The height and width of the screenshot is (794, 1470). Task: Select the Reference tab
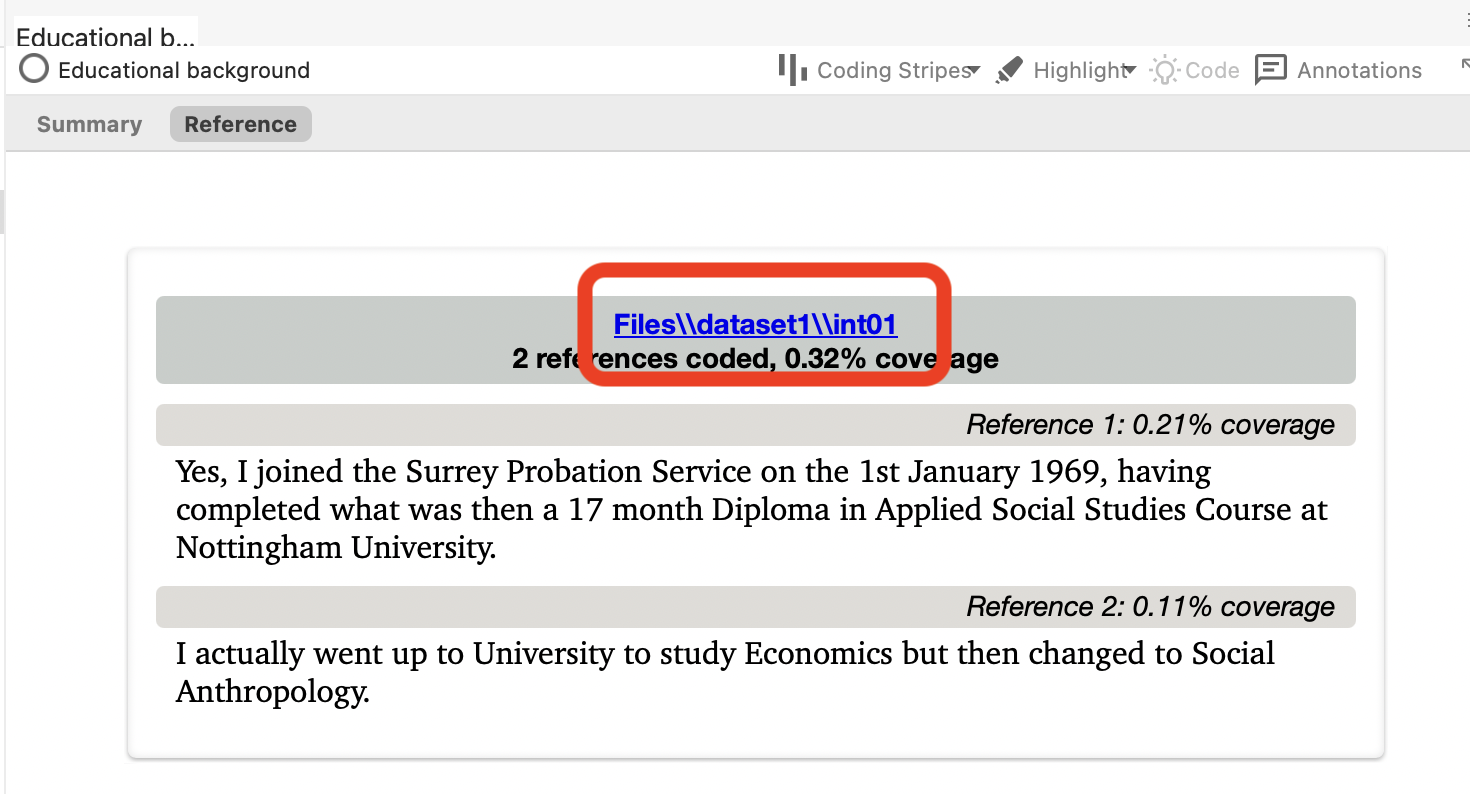click(x=240, y=125)
